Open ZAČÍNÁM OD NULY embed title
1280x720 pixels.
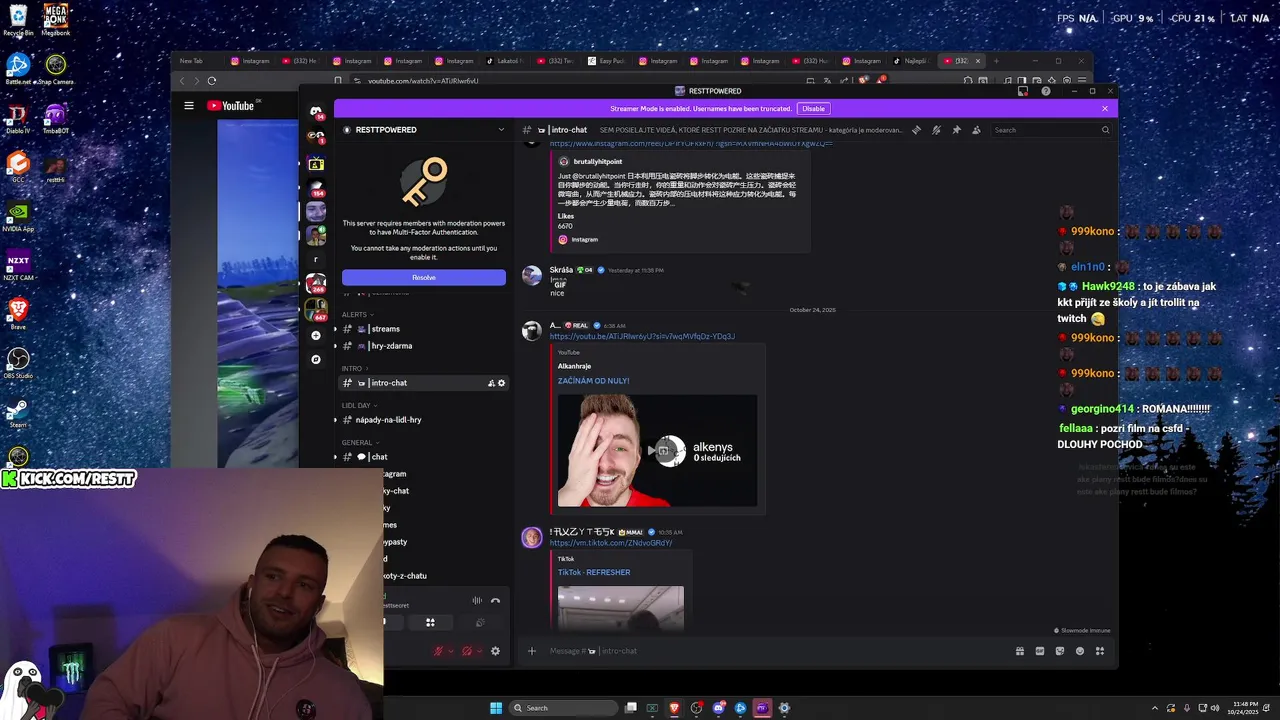point(594,381)
